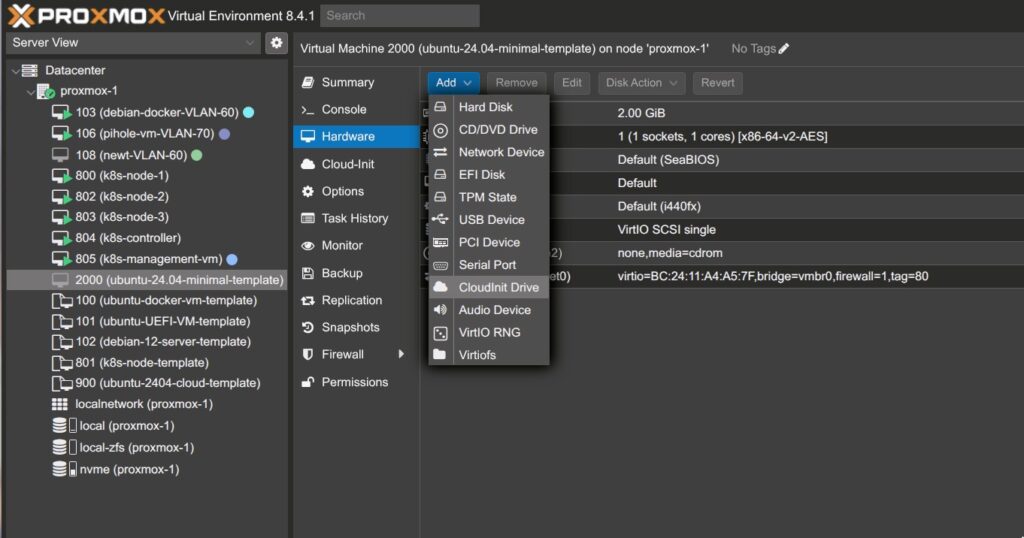Open the Summary tab
Screen dimensions: 1024x538
coord(356,83)
